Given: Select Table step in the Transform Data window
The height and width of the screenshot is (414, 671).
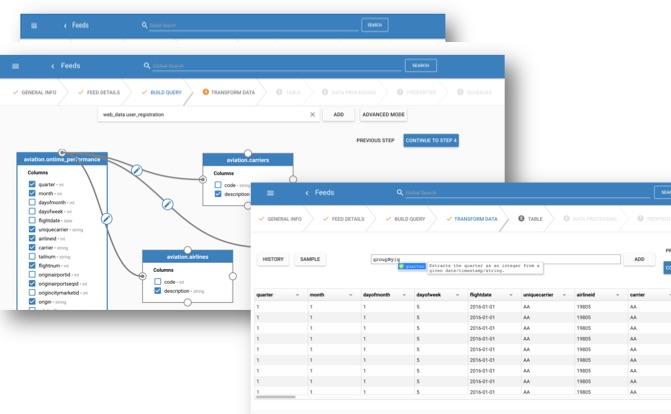Looking at the screenshot, I should click(x=530, y=219).
